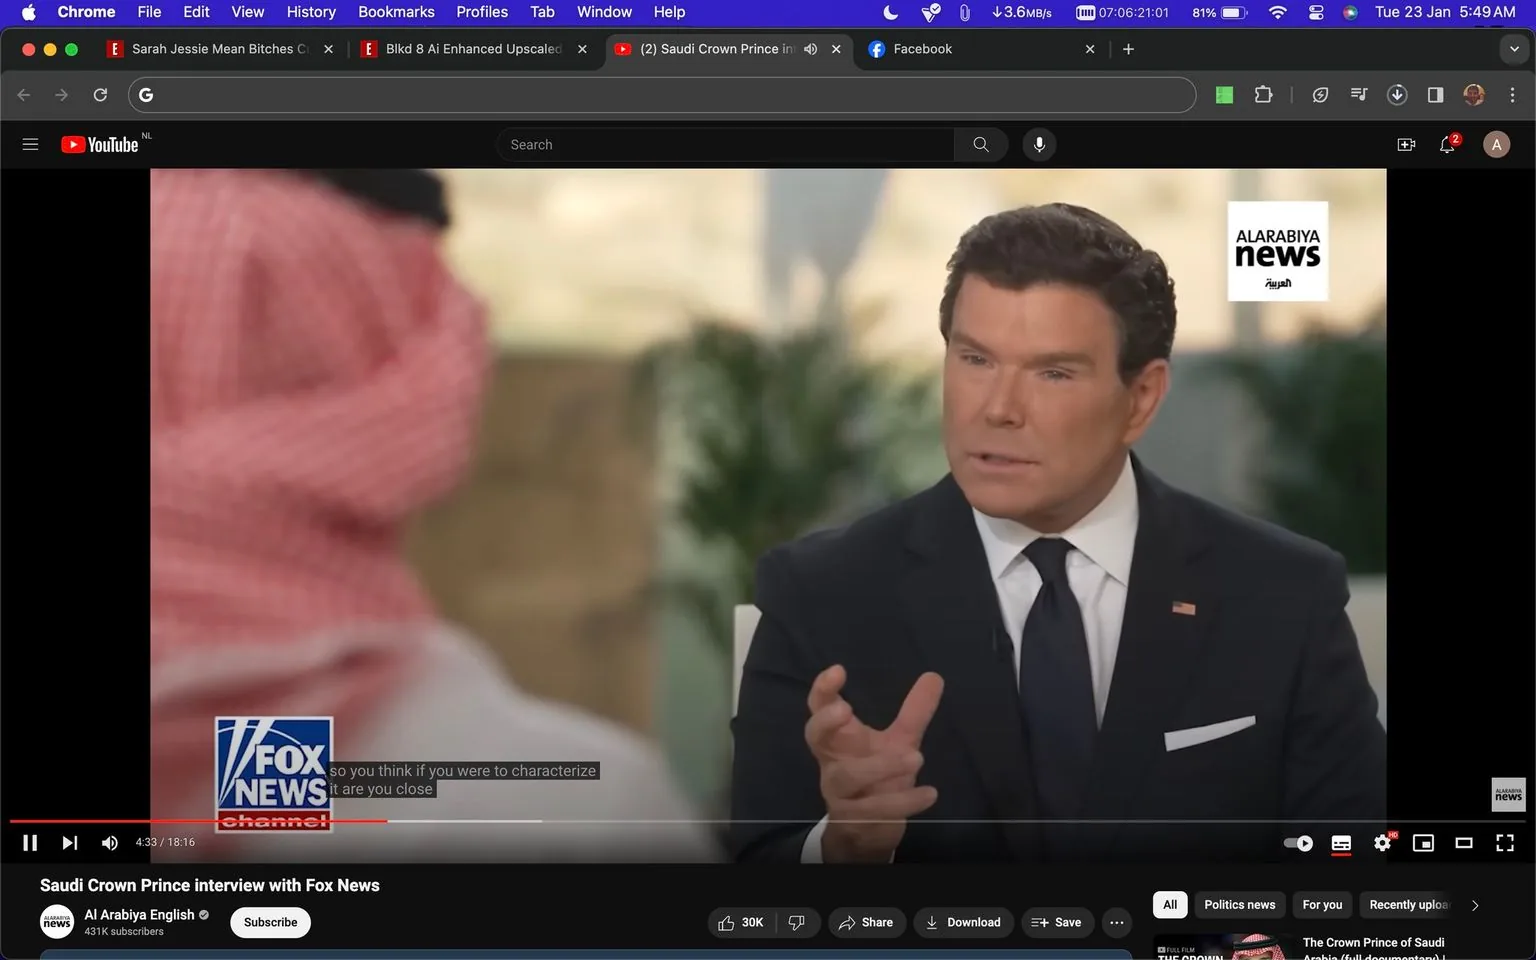Image resolution: width=1536 pixels, height=960 pixels.
Task: Open the Create video menu
Action: pos(1406,144)
